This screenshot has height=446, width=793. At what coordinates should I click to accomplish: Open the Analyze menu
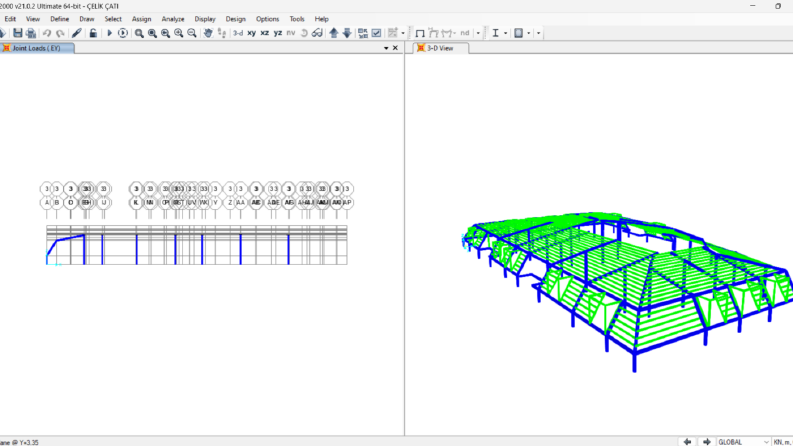coord(173,19)
